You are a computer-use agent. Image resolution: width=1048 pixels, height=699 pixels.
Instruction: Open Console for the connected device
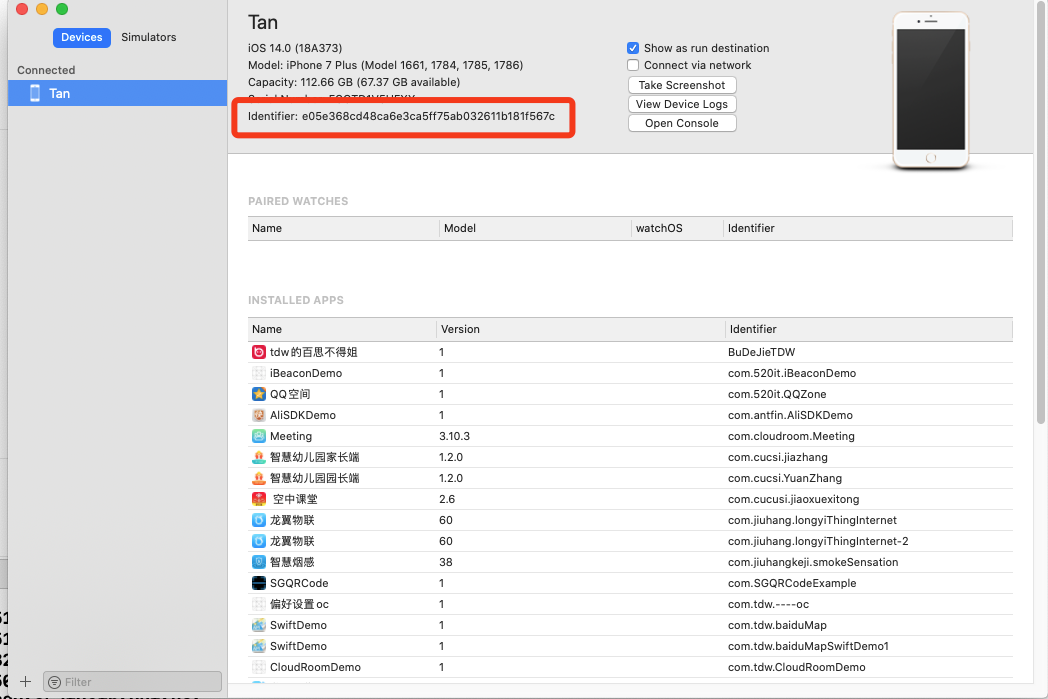click(681, 122)
